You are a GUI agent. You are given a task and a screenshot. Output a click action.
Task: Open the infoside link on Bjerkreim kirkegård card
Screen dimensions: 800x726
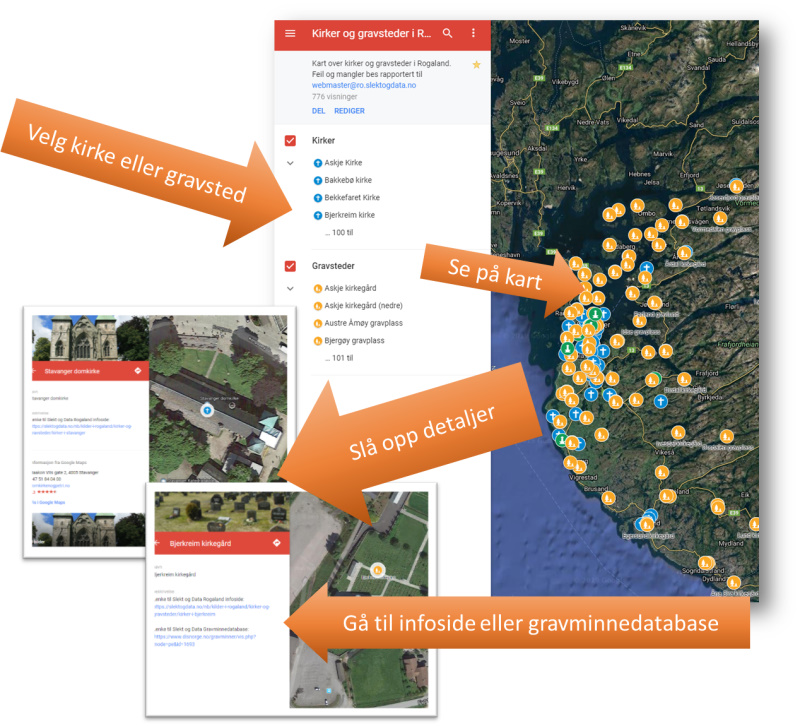[x=212, y=610]
